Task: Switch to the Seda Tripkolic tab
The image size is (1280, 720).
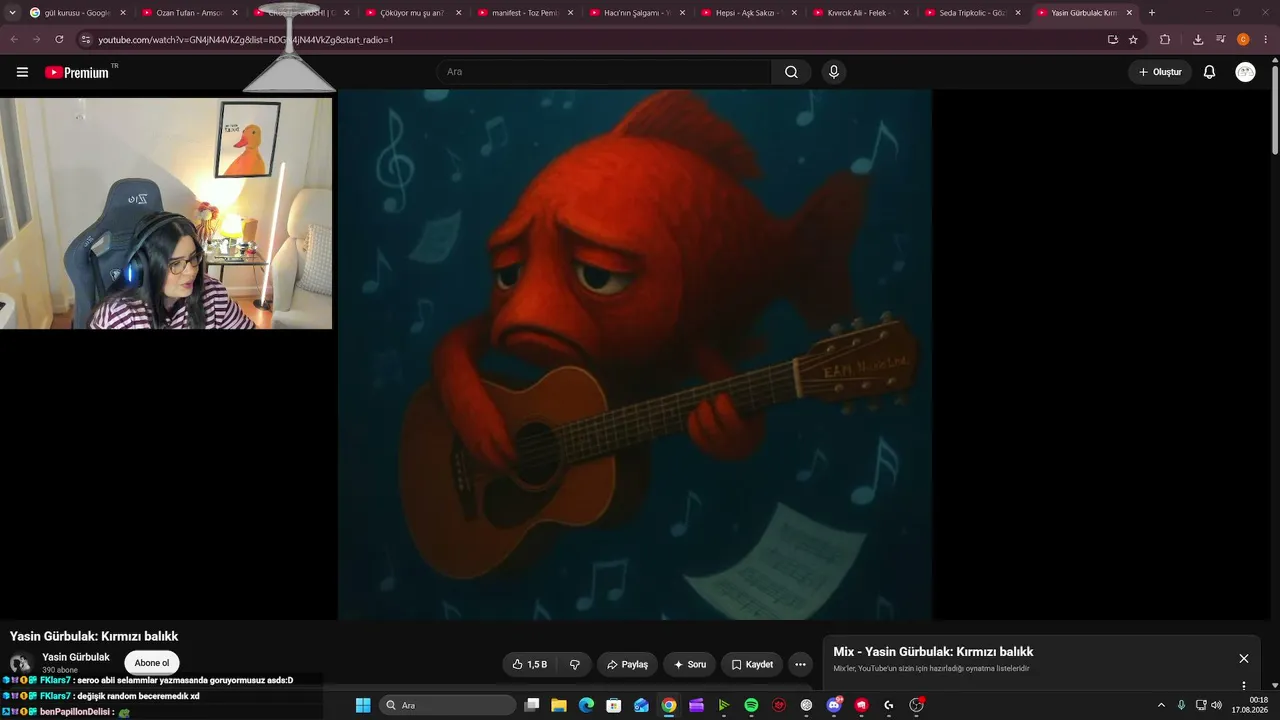Action: tap(972, 13)
